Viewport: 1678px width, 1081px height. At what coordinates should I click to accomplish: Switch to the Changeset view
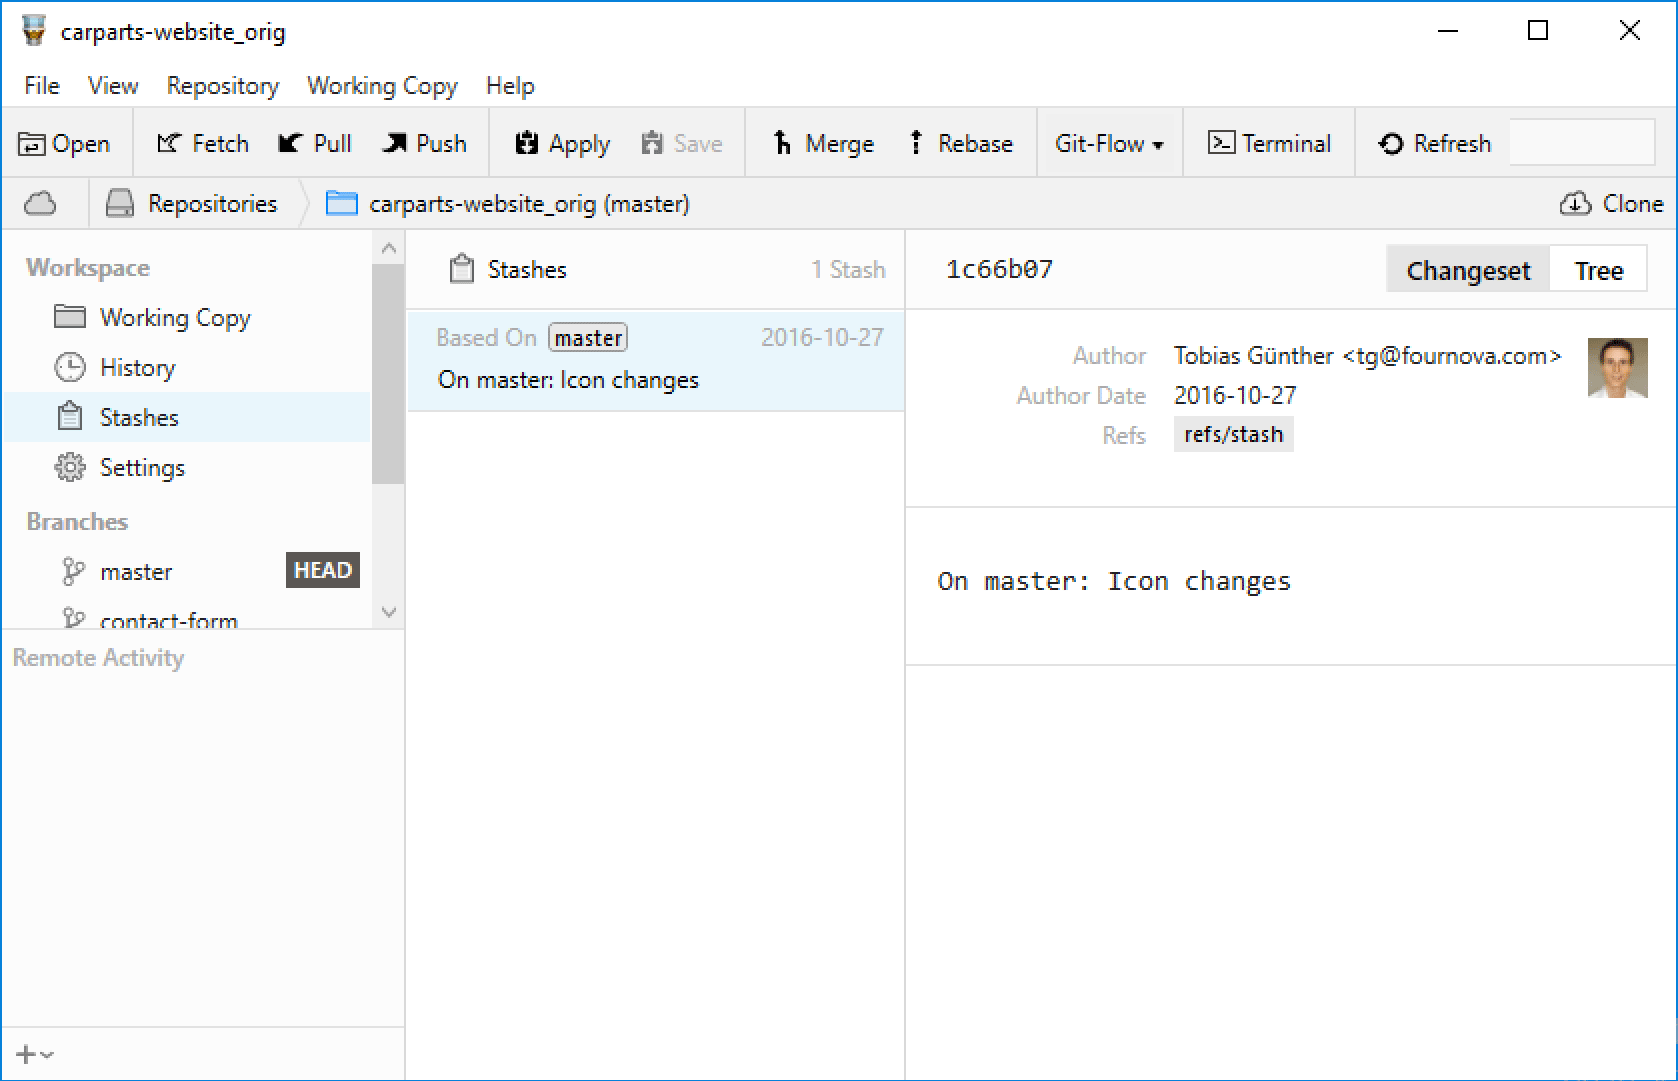(x=1467, y=269)
